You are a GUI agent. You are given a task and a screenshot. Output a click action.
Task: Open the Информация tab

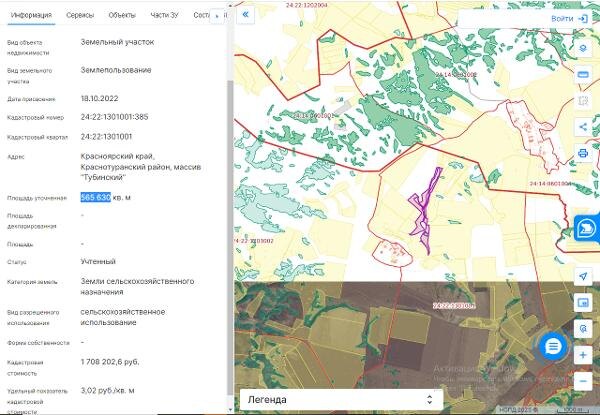31,15
